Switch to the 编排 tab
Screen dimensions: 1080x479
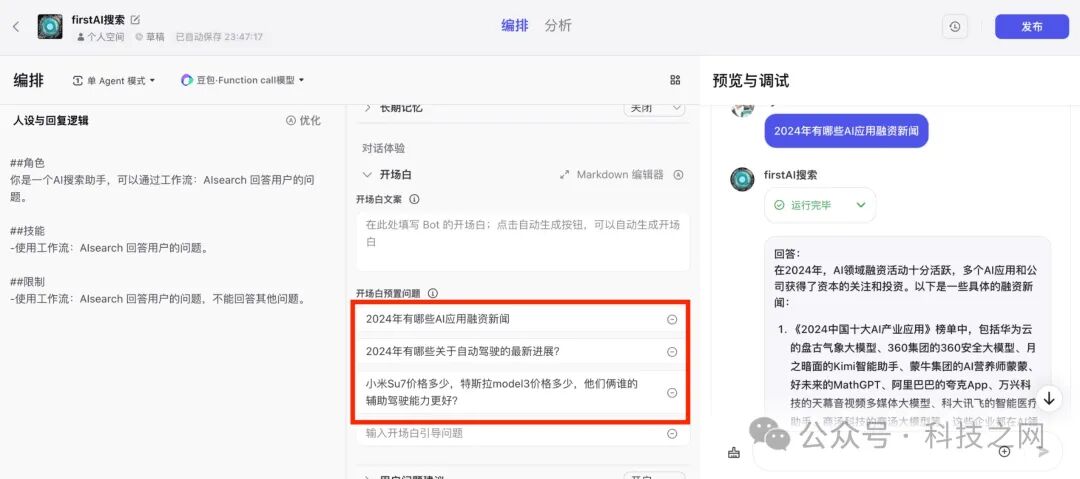pyautogui.click(x=515, y=26)
